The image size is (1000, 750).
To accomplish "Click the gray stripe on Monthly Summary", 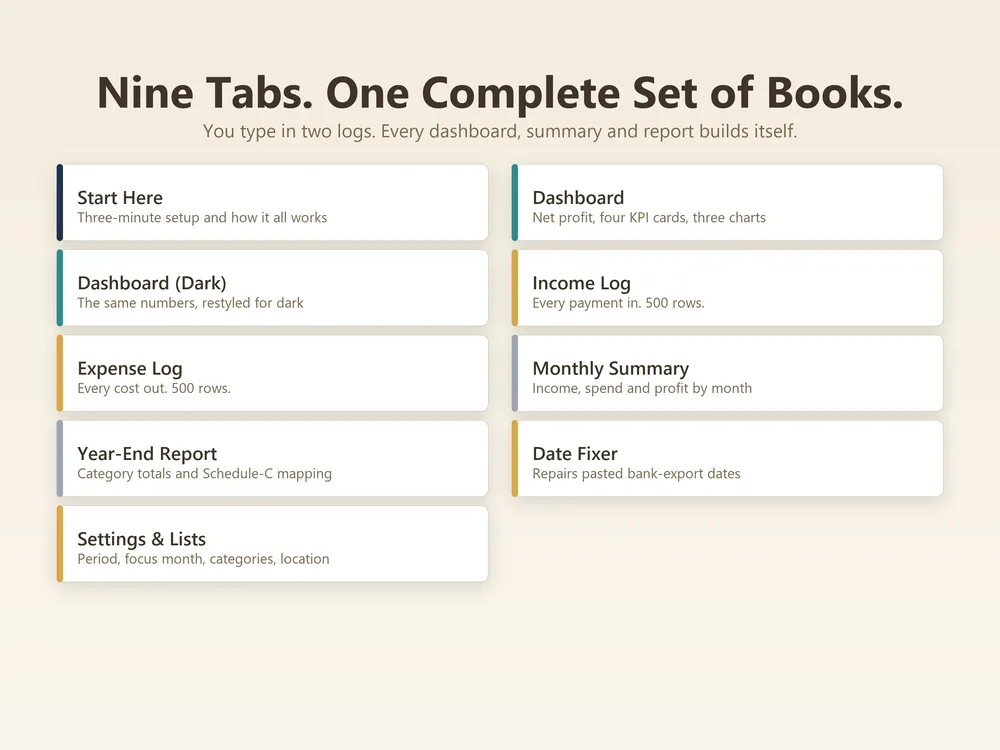I will (515, 374).
